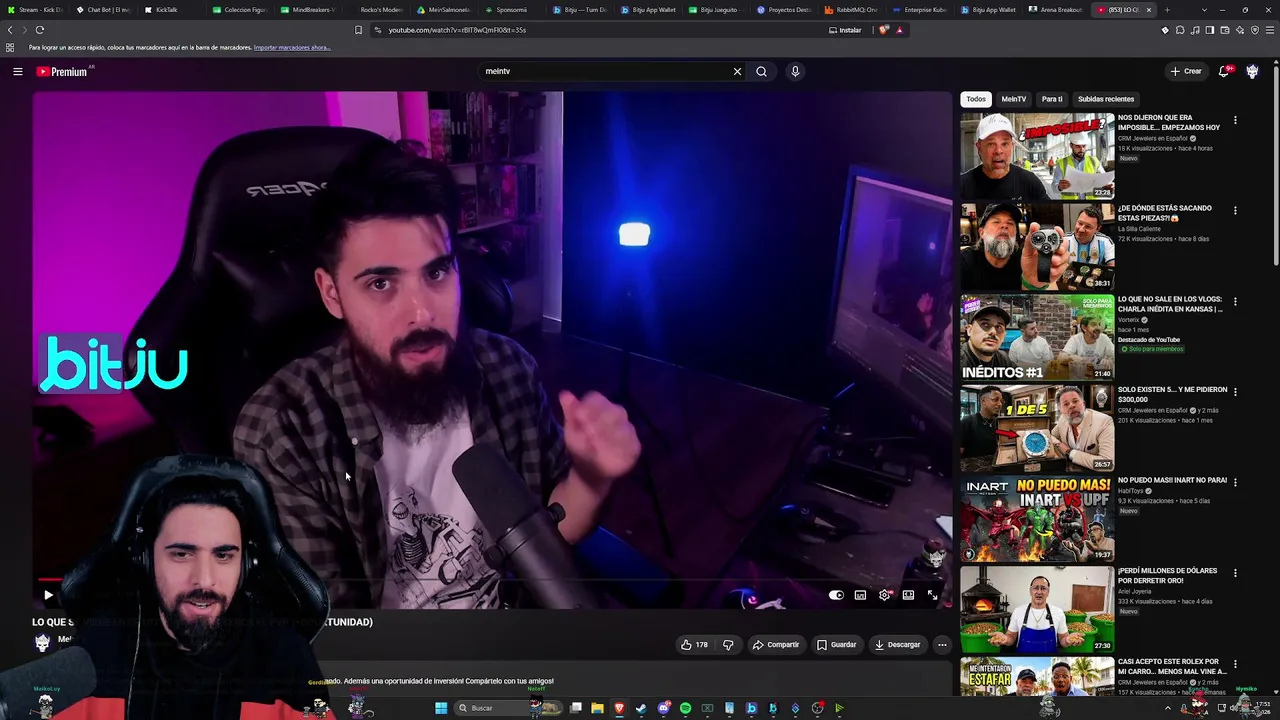
Task: Select the Subidas recientes filter chip
Action: pyautogui.click(x=1106, y=99)
